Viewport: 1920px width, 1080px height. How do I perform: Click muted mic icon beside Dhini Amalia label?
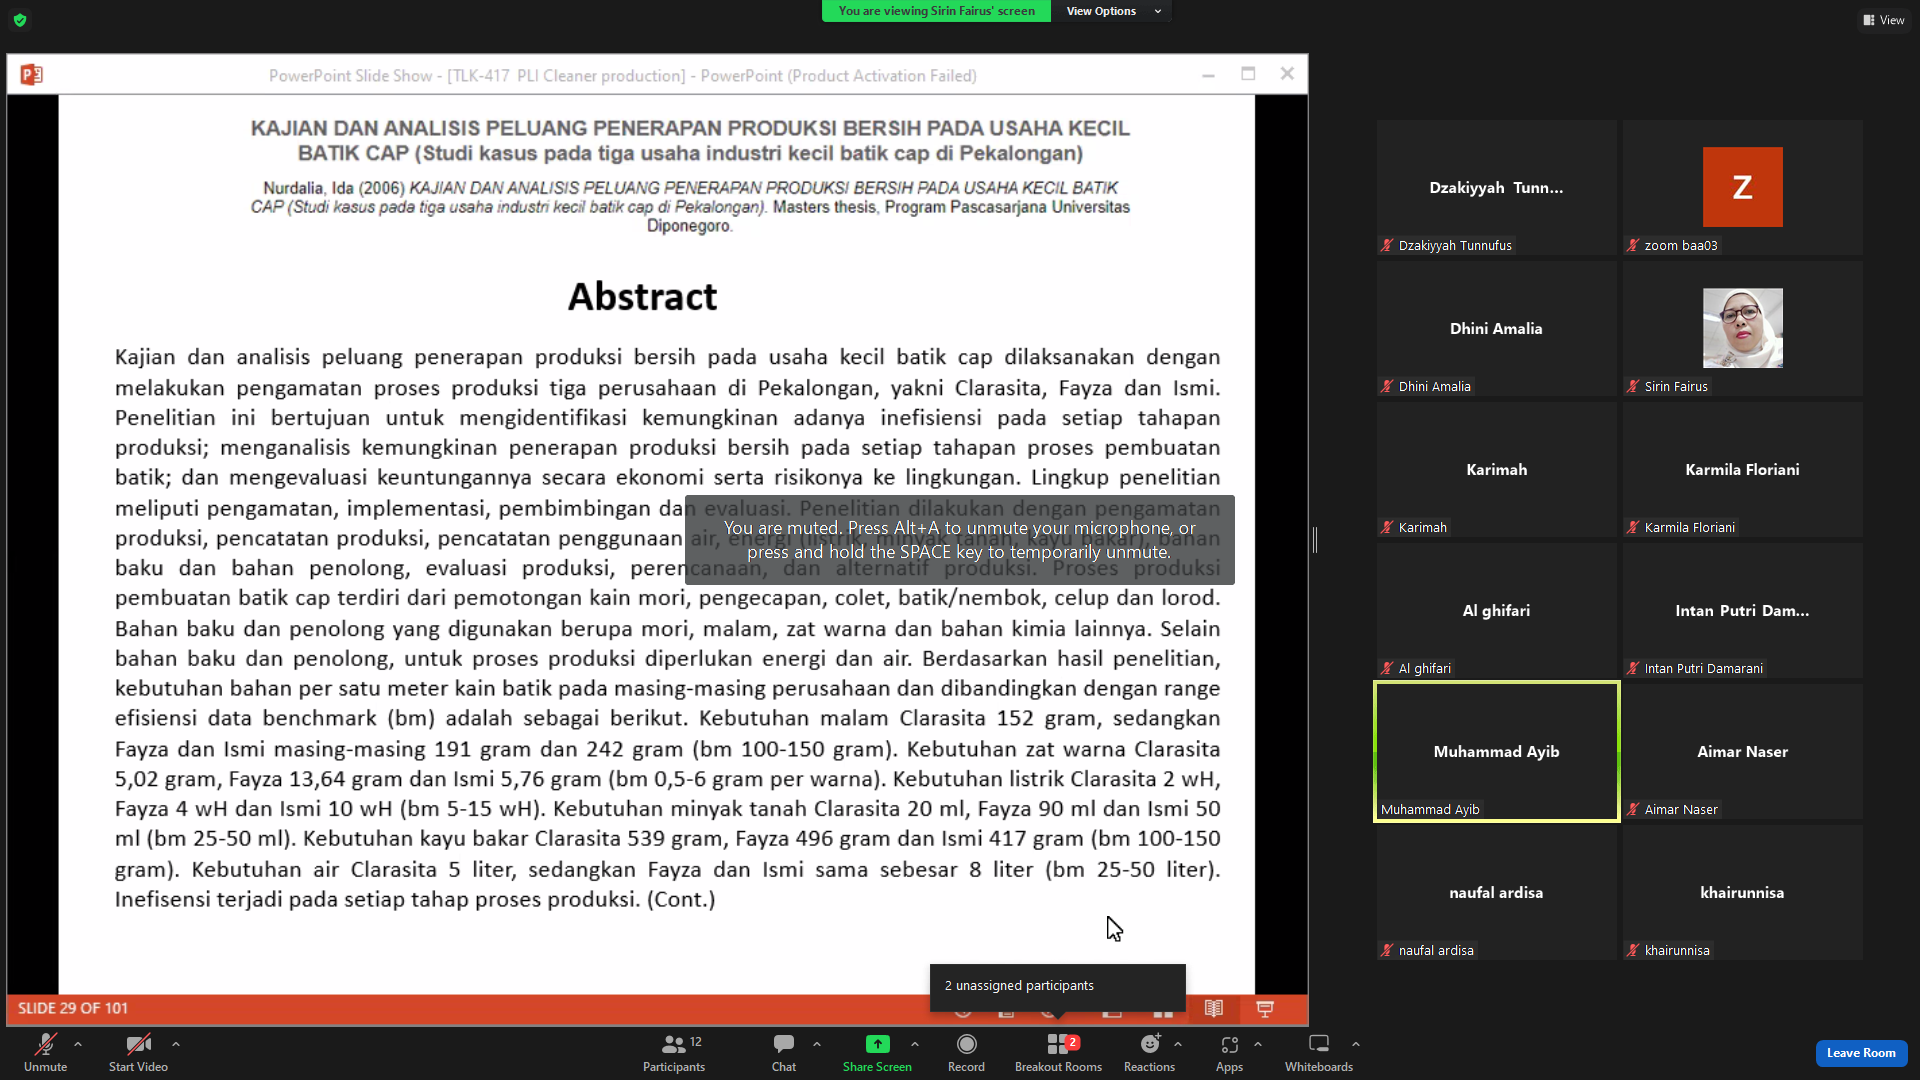1387,387
